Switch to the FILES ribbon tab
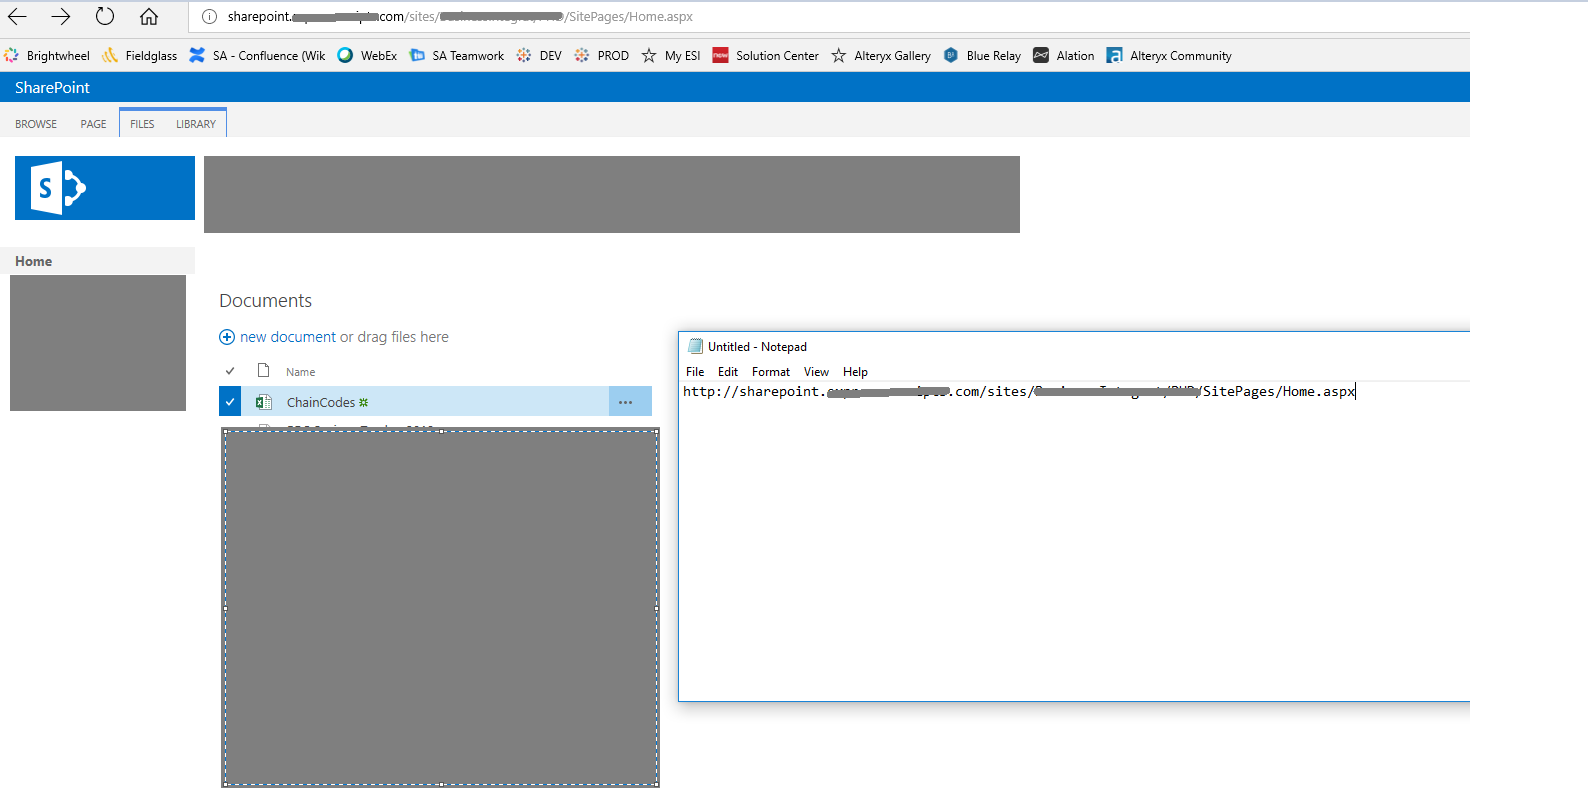 (x=142, y=124)
